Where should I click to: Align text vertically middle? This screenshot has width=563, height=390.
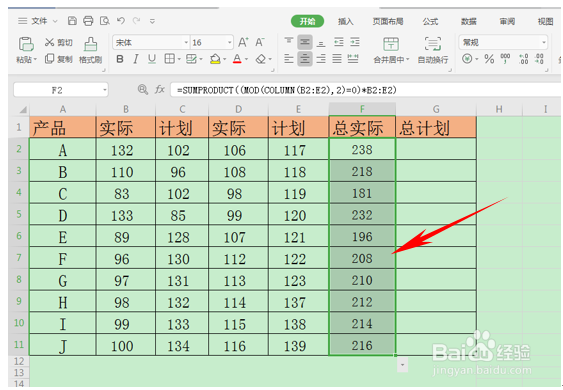point(305,42)
